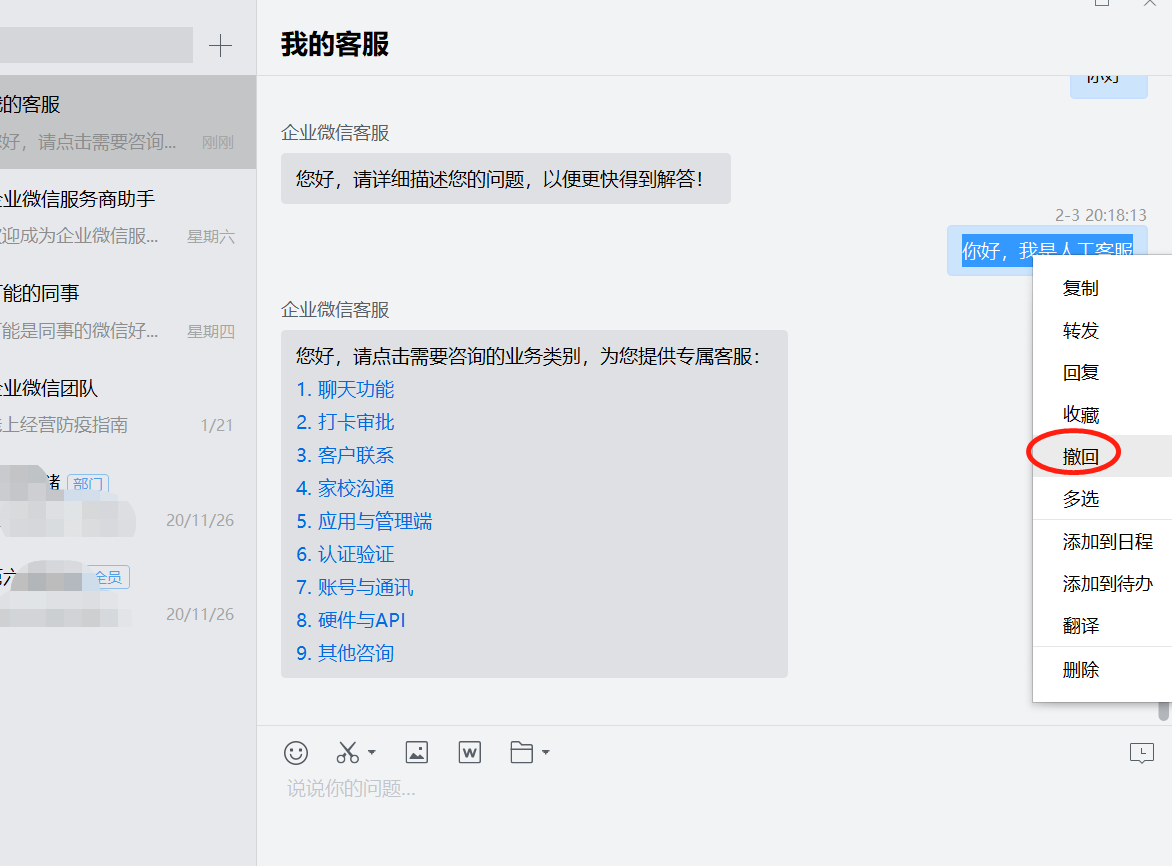Expand the folder options dropdown arrow
The height and width of the screenshot is (866, 1172).
tap(546, 752)
